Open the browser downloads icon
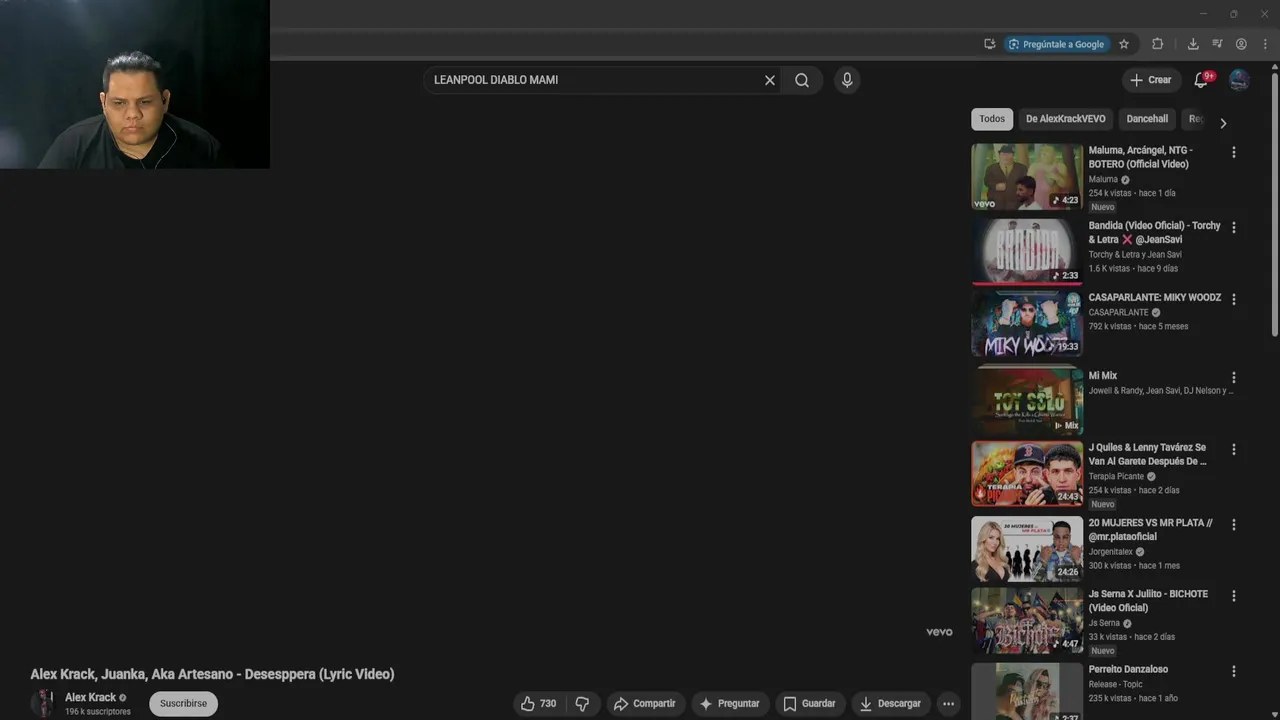1280x720 pixels. [1193, 44]
